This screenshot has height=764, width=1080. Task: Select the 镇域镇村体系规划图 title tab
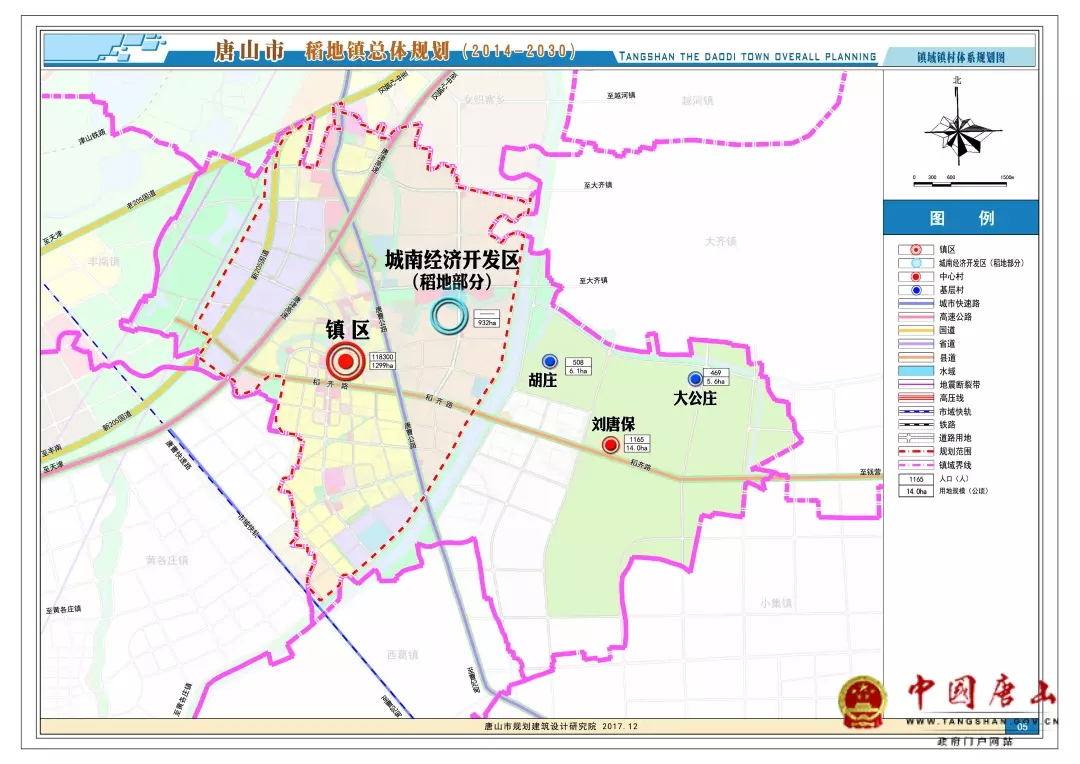tap(960, 58)
